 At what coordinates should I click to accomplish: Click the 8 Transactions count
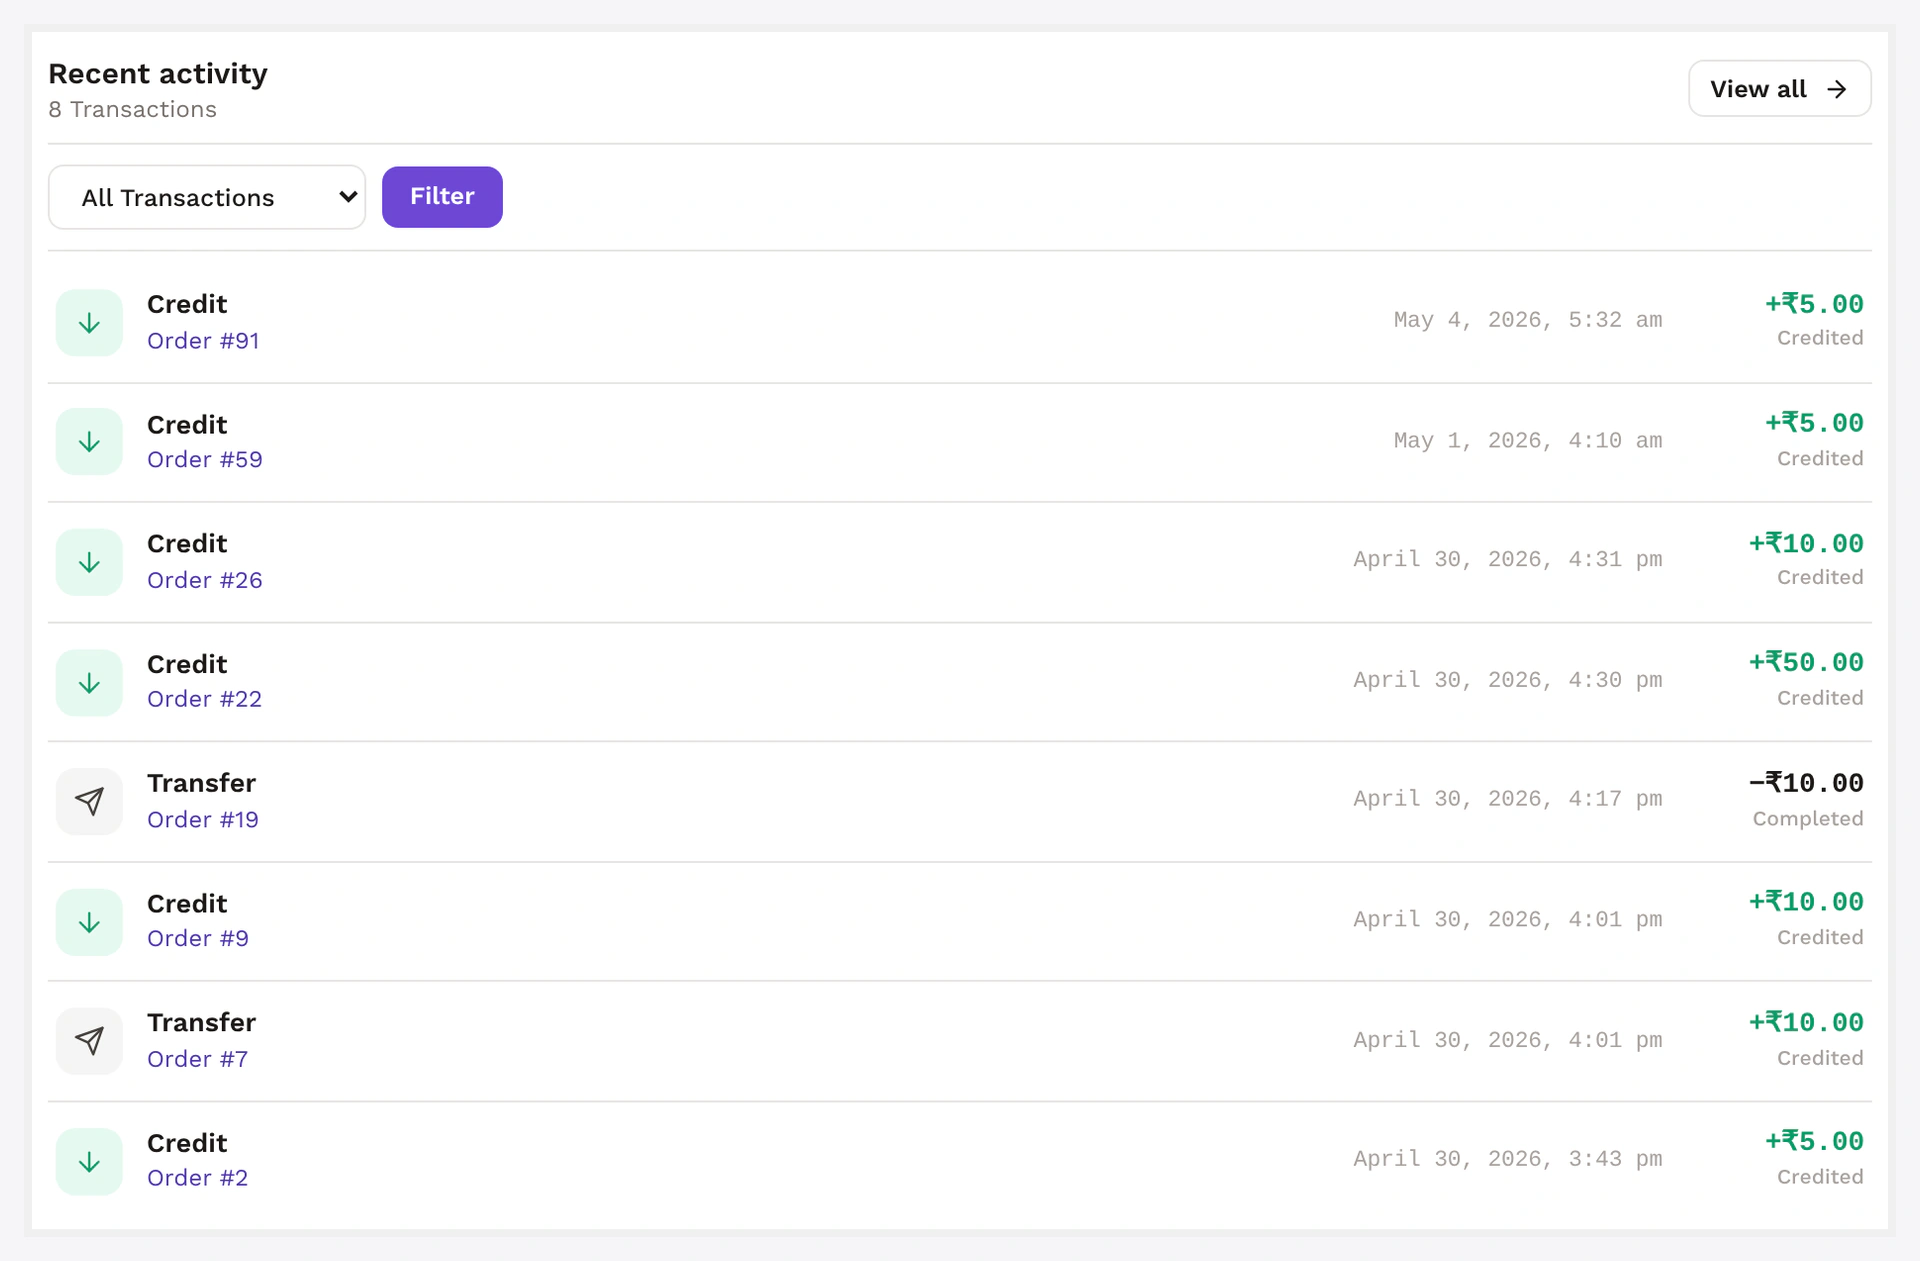(132, 110)
